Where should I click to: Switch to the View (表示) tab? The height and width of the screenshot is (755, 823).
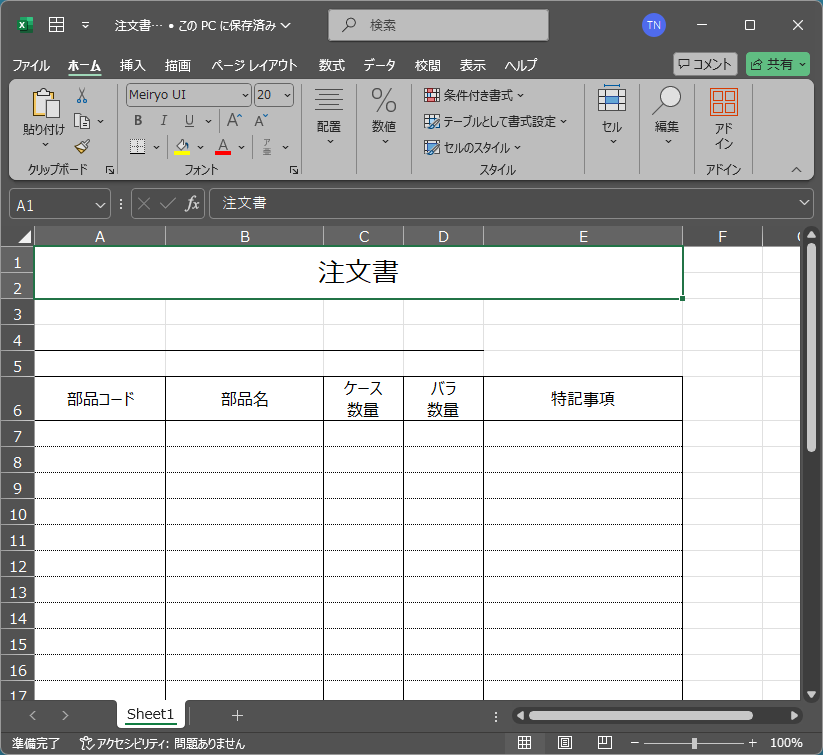472,65
